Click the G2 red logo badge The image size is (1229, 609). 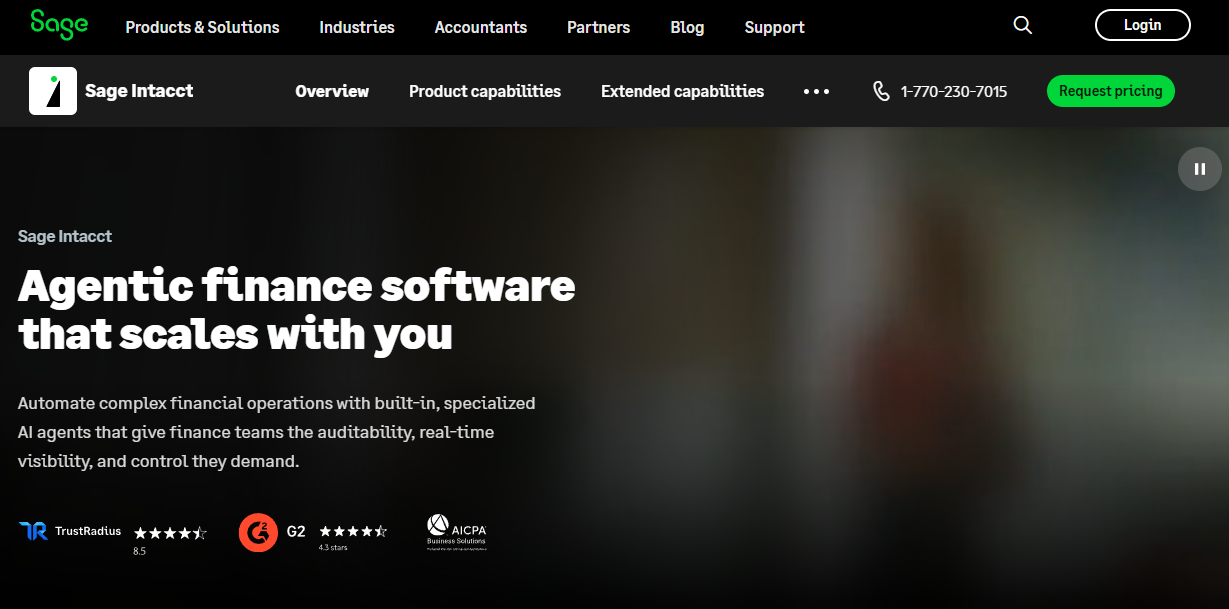point(258,532)
